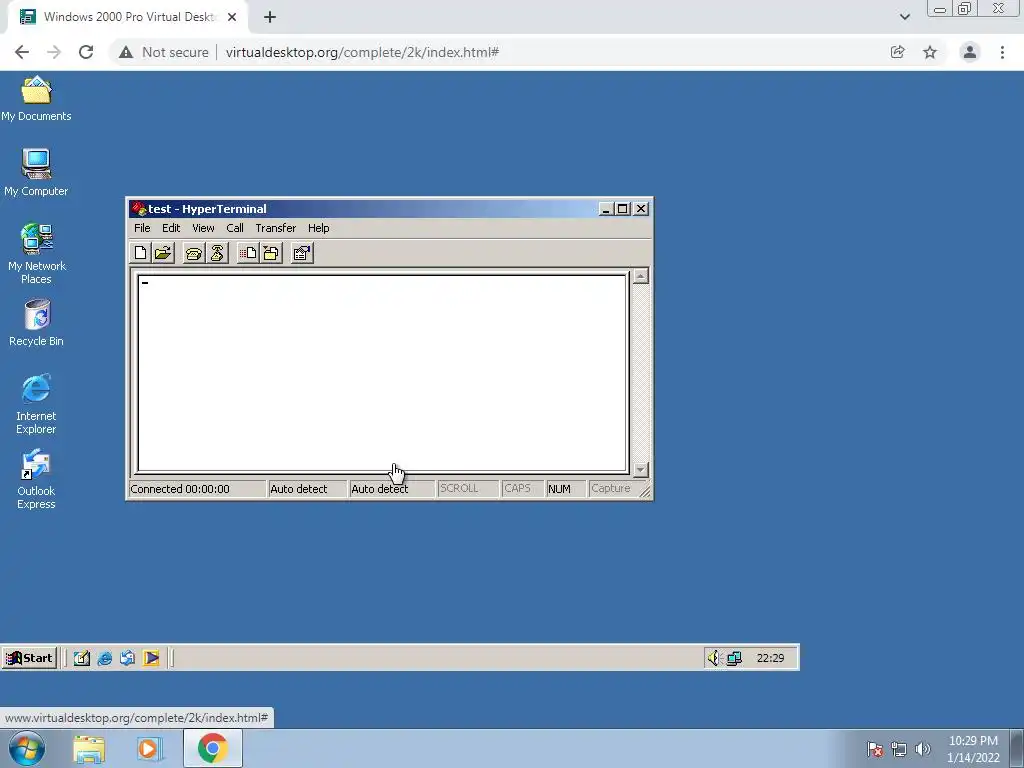Select the My Network Places icon

click(x=37, y=253)
